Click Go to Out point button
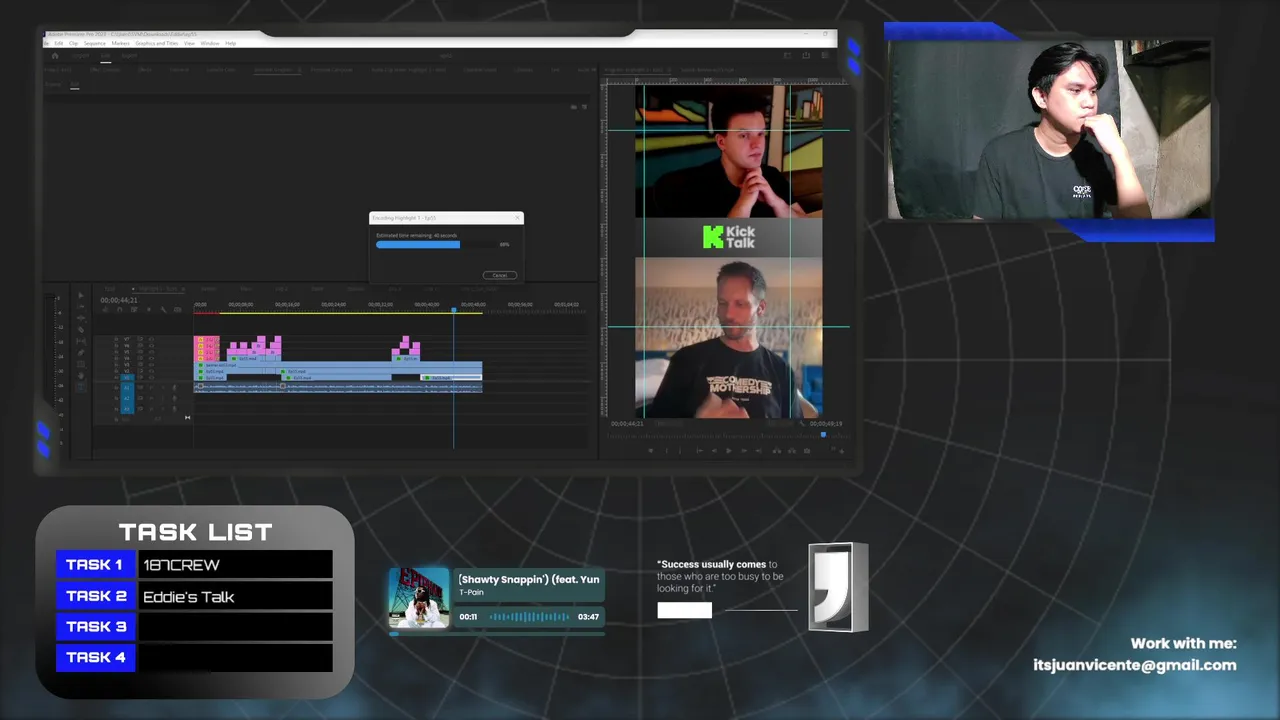The width and height of the screenshot is (1280, 720). 758,451
